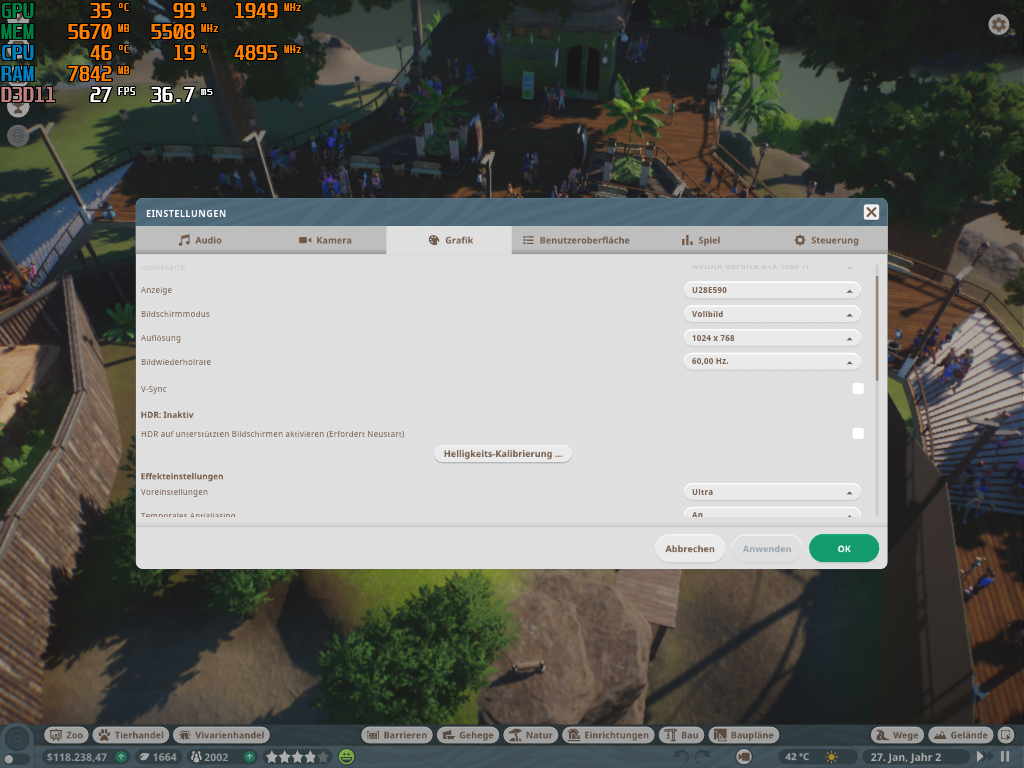This screenshot has width=1024, height=768.
Task: Click the 1664 conservation credits display
Action: (158, 758)
